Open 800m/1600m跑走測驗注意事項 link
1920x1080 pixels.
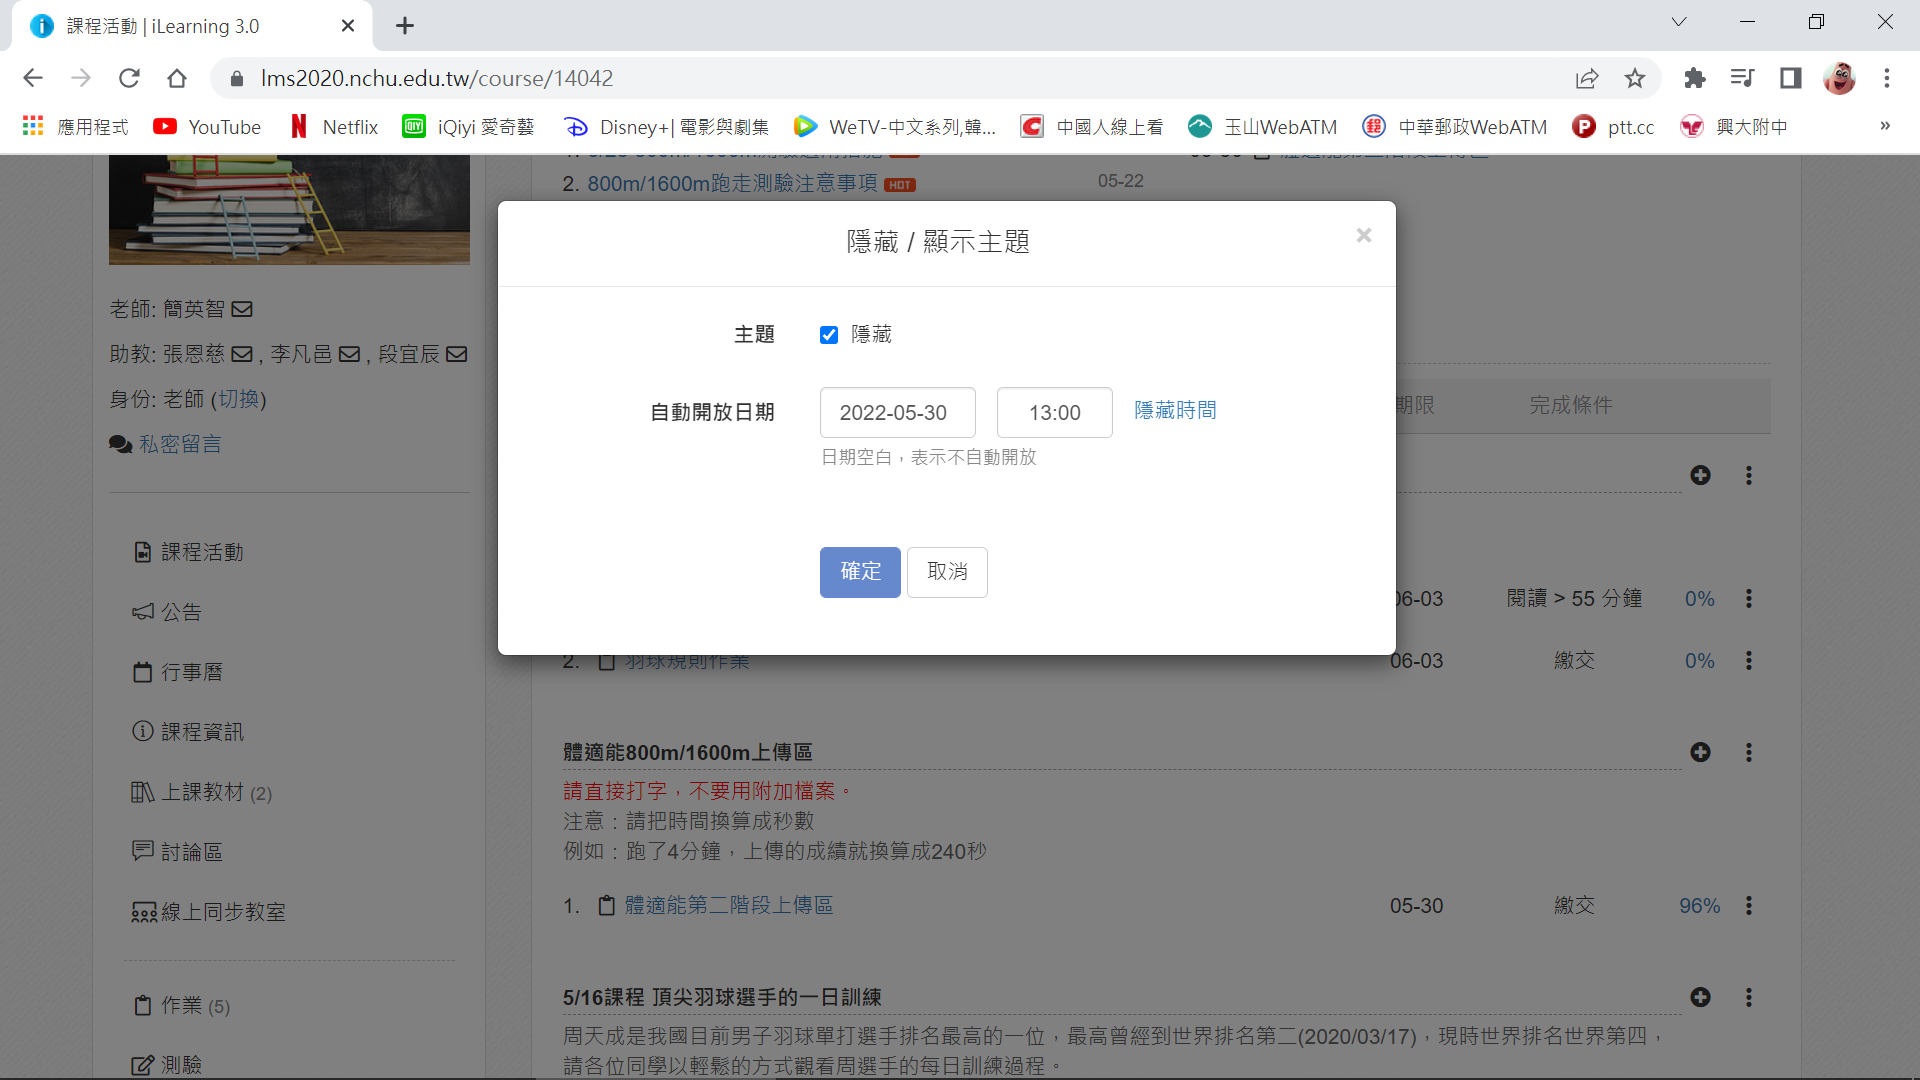pyautogui.click(x=732, y=183)
